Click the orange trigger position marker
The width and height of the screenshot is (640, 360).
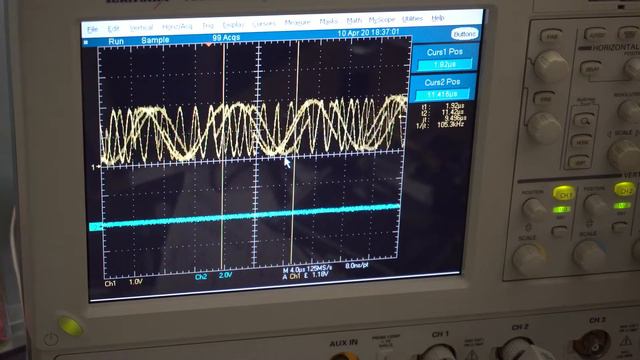click(209, 44)
